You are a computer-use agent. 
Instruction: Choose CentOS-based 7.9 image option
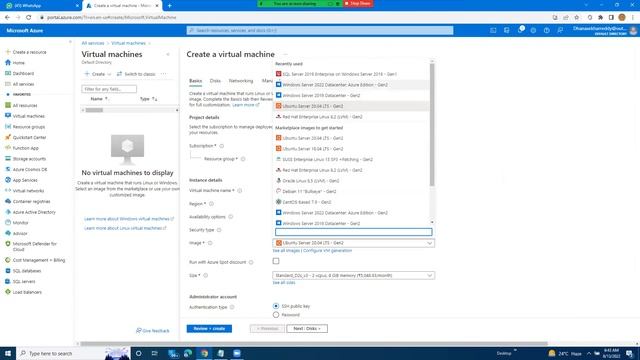tap(351, 202)
